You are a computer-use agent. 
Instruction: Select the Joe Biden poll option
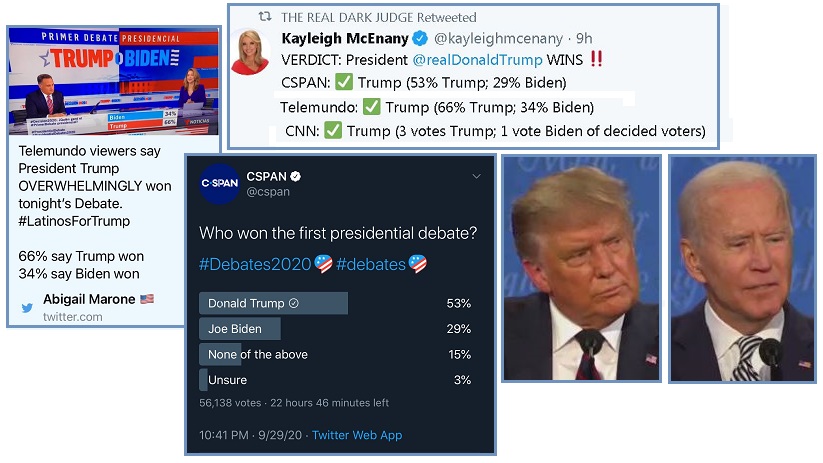tap(240, 328)
